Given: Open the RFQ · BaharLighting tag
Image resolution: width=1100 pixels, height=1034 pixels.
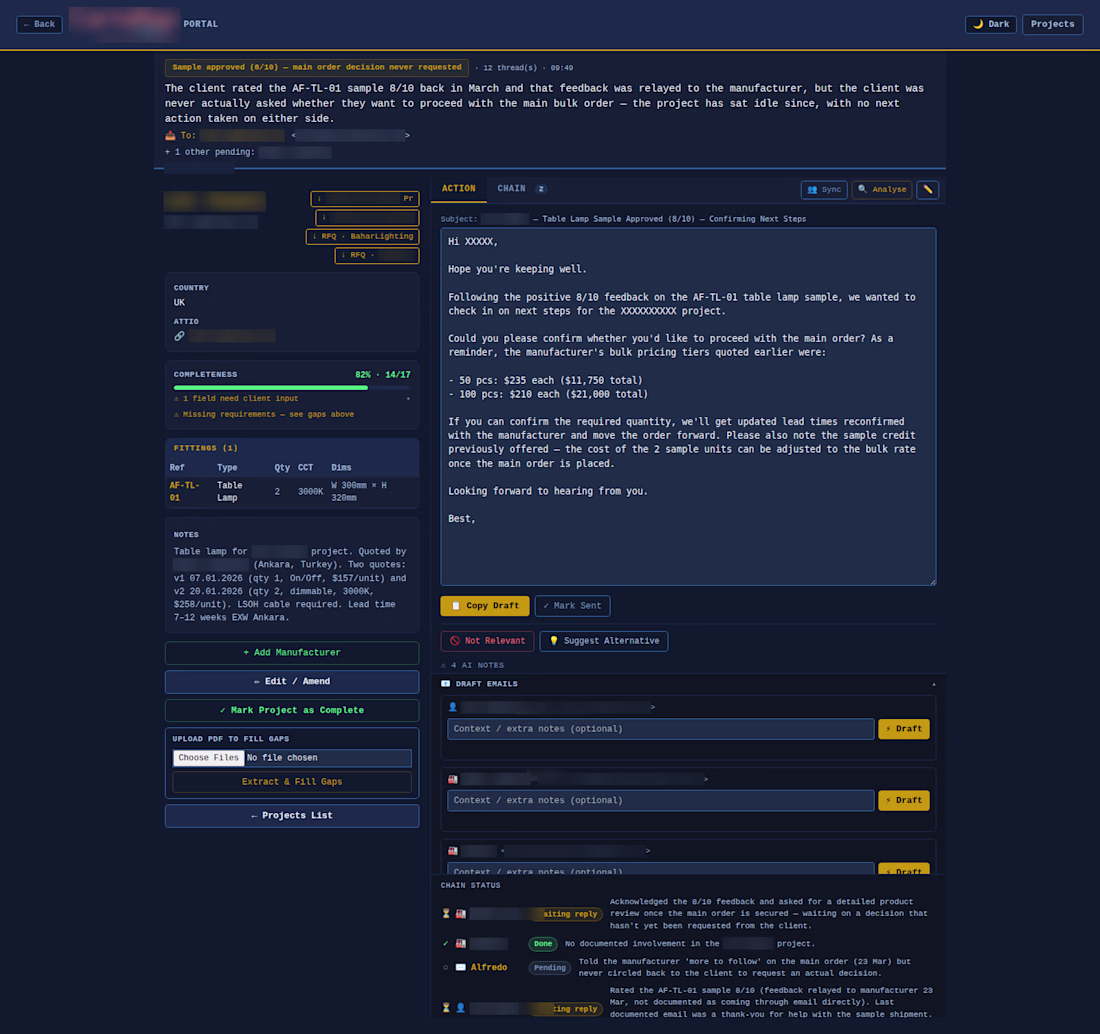Looking at the screenshot, I should pos(363,236).
